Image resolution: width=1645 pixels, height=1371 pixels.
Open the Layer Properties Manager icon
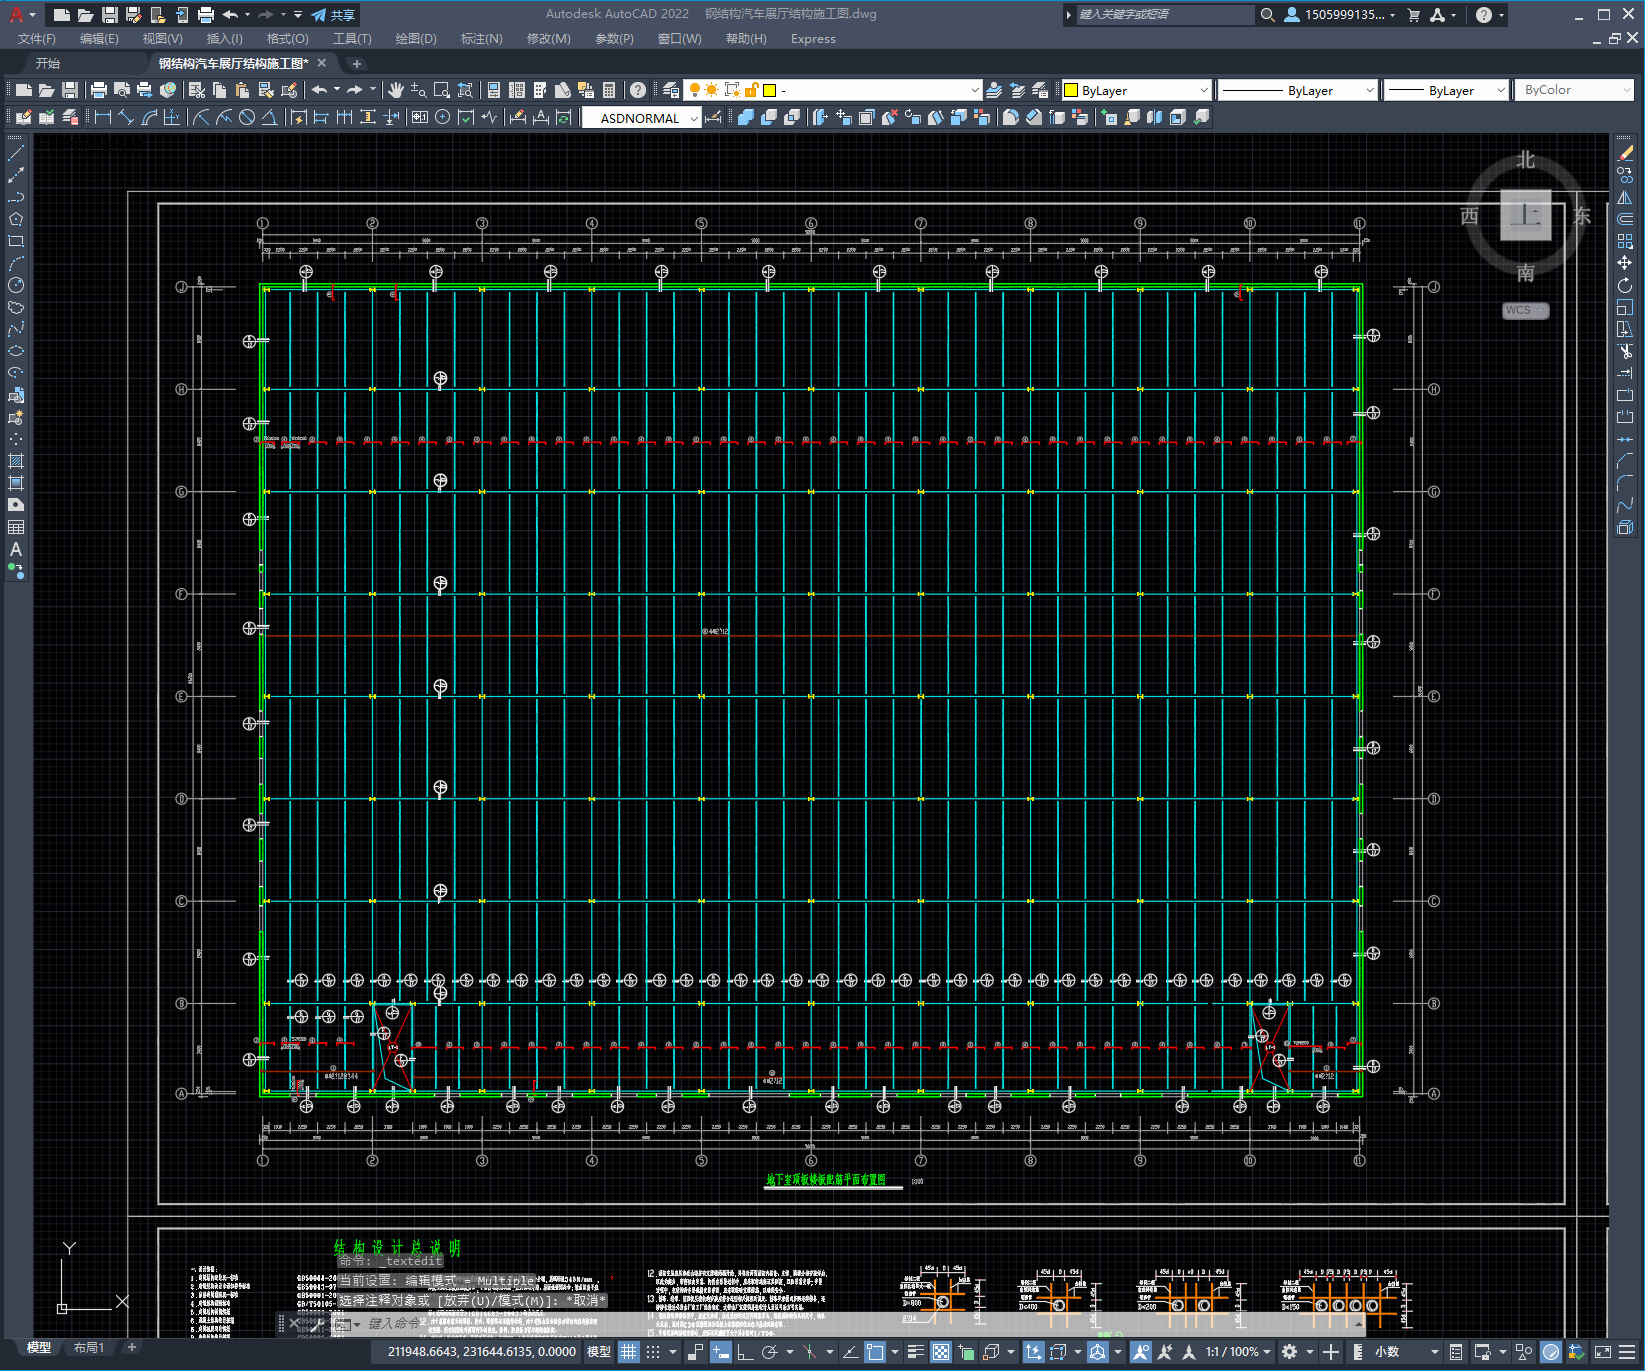click(x=671, y=90)
